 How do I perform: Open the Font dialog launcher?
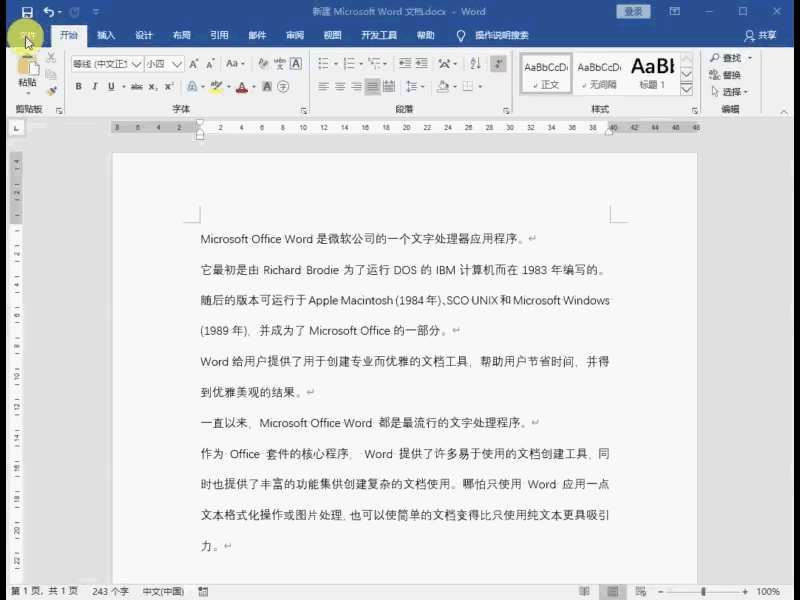304,110
